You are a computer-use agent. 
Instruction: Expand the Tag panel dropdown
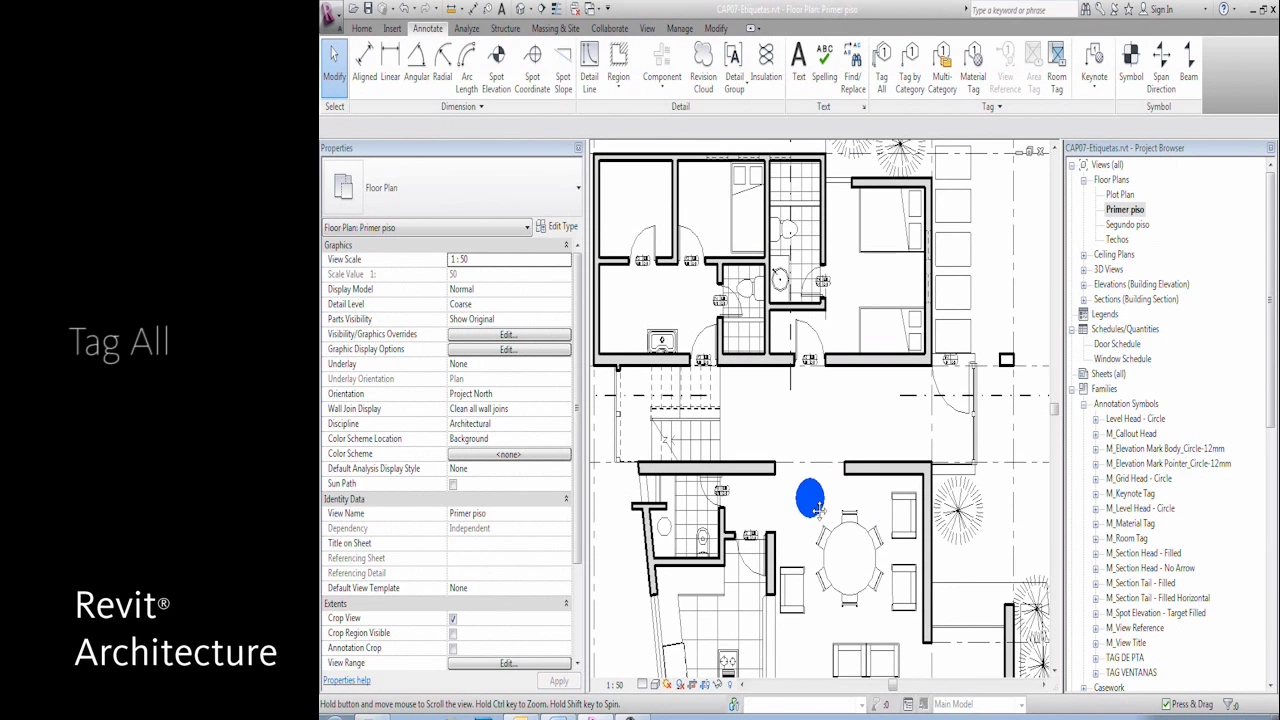point(991,107)
